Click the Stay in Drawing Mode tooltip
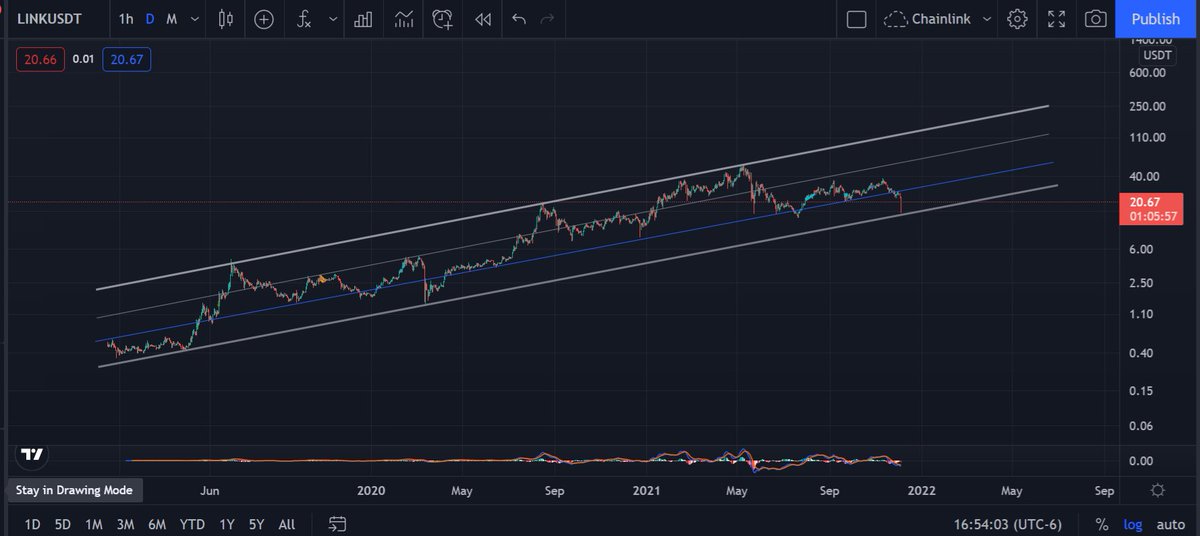Viewport: 1200px width, 536px height. [x=75, y=491]
